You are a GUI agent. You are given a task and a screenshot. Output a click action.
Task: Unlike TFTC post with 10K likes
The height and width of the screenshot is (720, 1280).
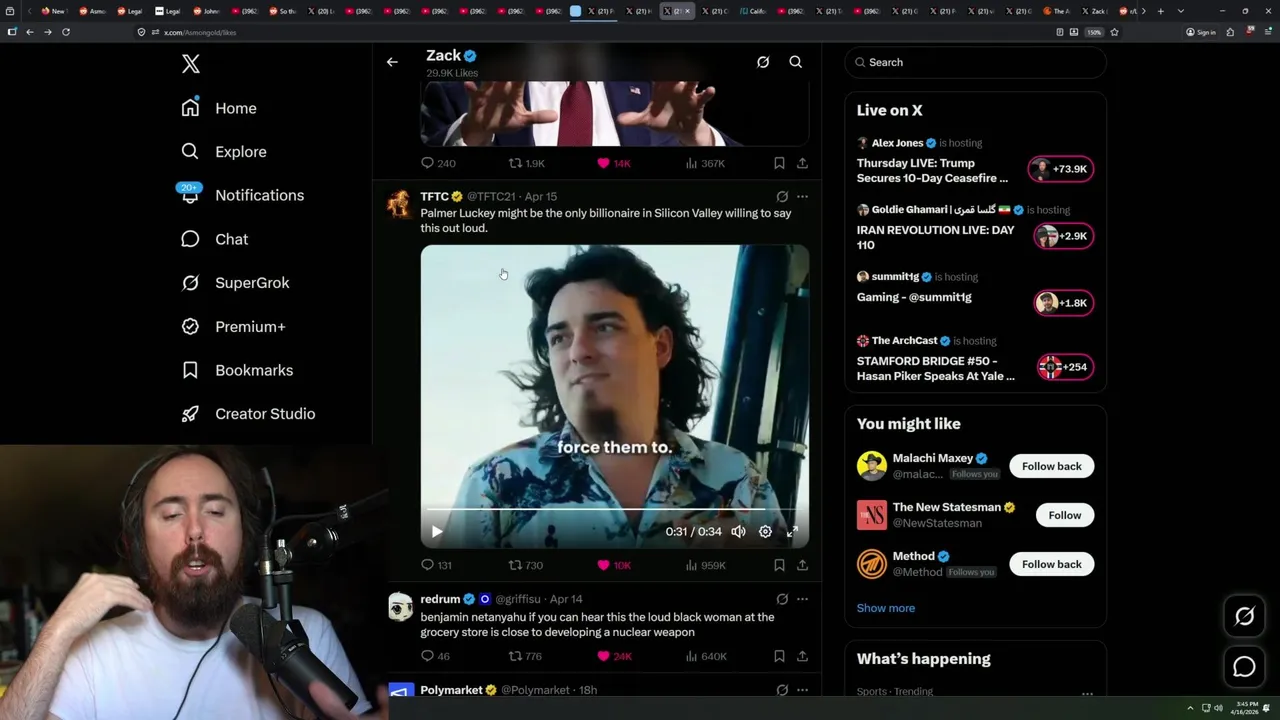tap(614, 565)
